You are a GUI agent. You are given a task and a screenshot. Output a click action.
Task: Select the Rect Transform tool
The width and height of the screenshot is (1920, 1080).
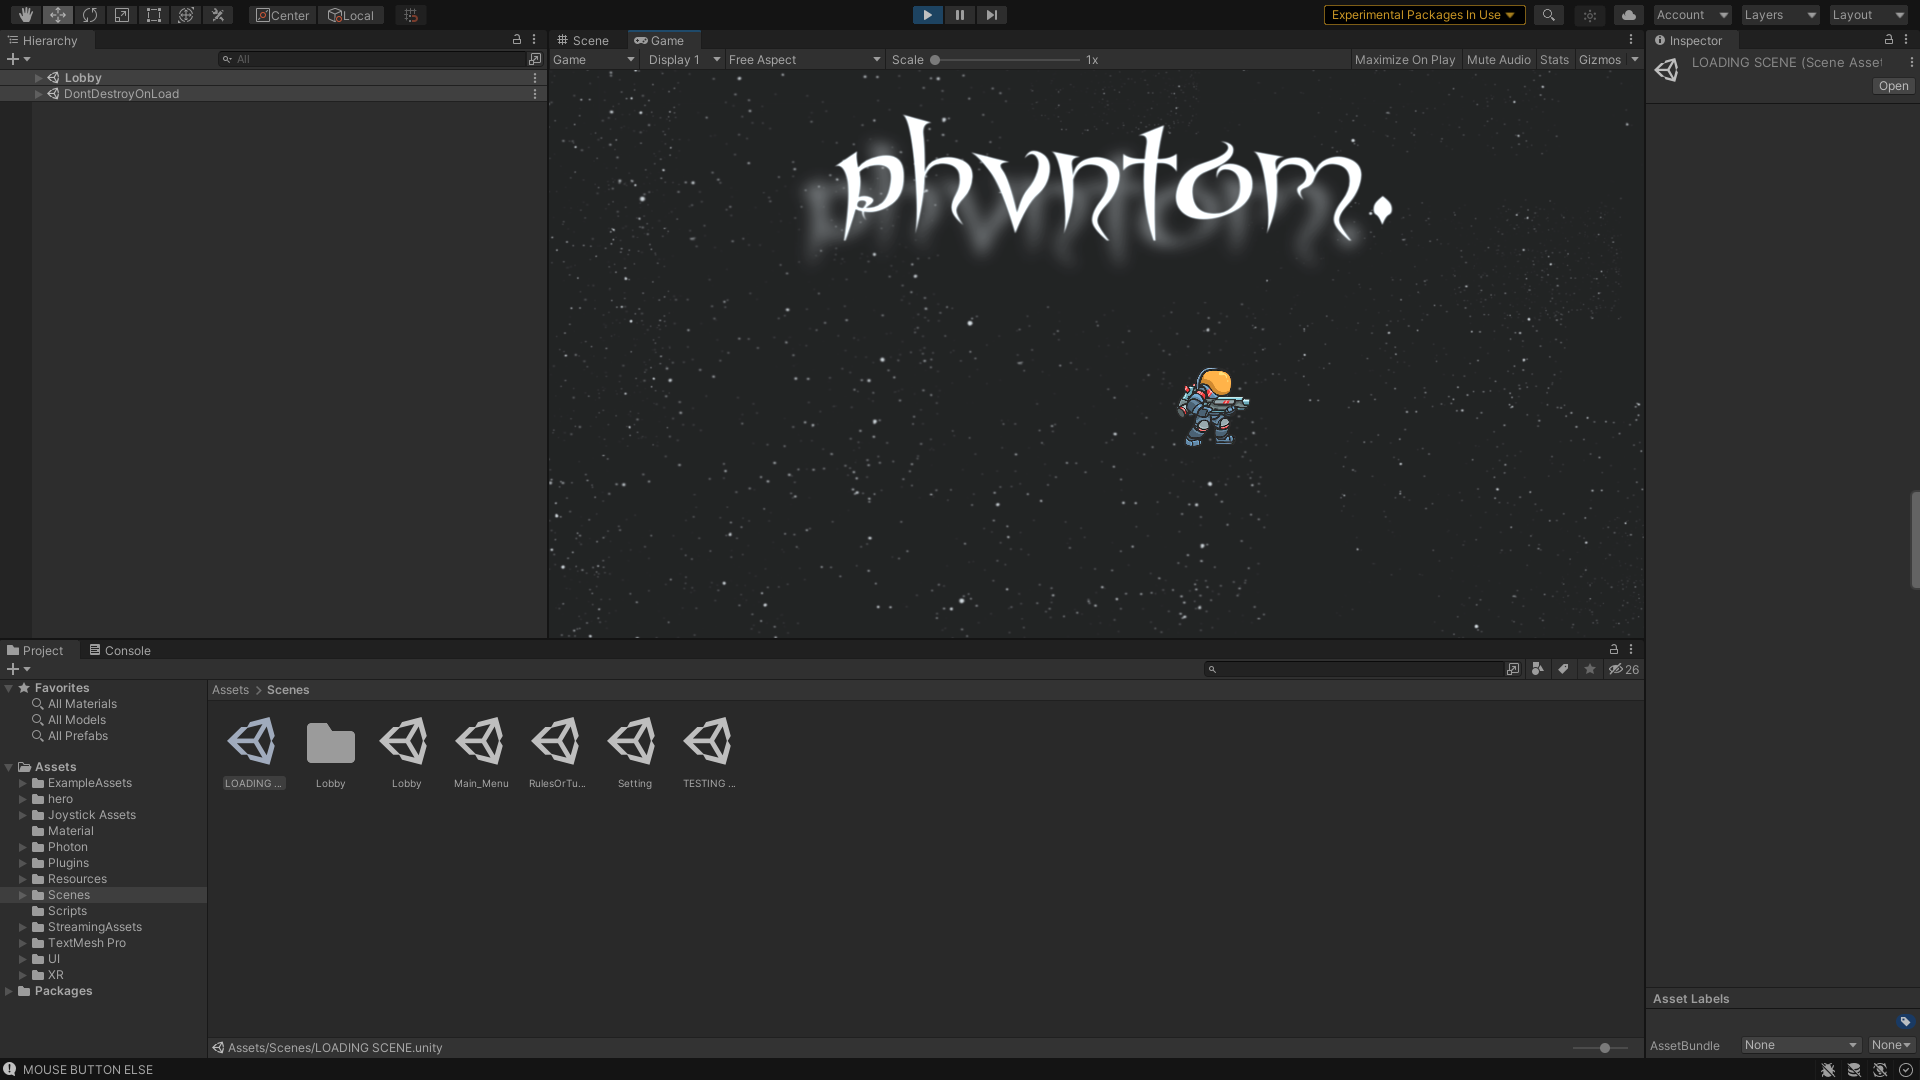click(x=154, y=15)
